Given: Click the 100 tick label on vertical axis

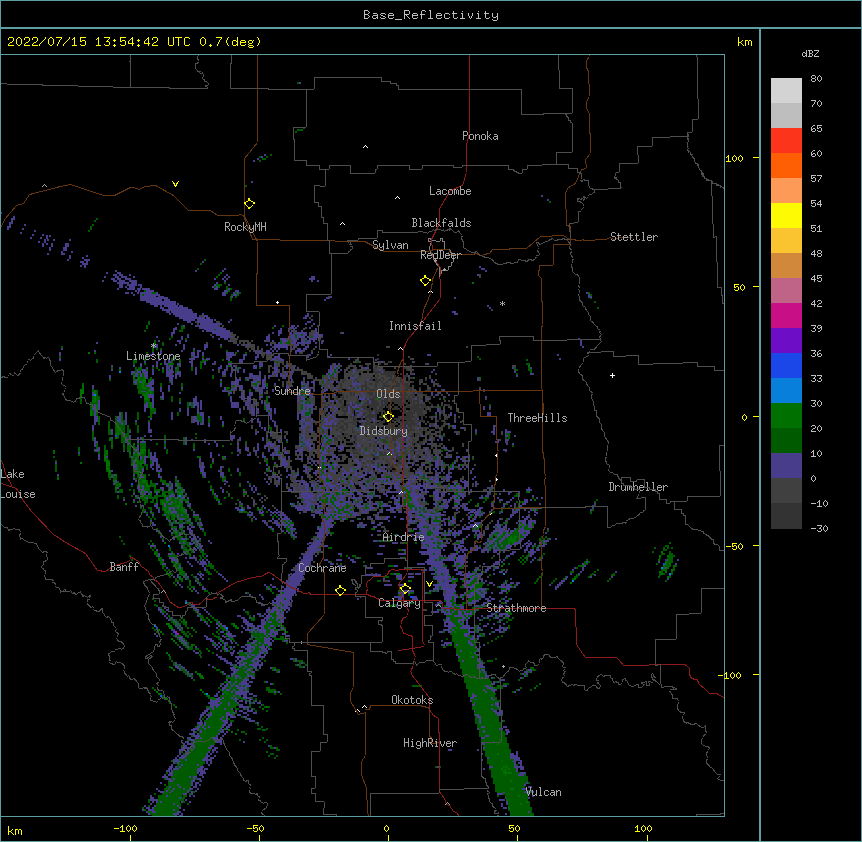Looking at the screenshot, I should click(734, 158).
